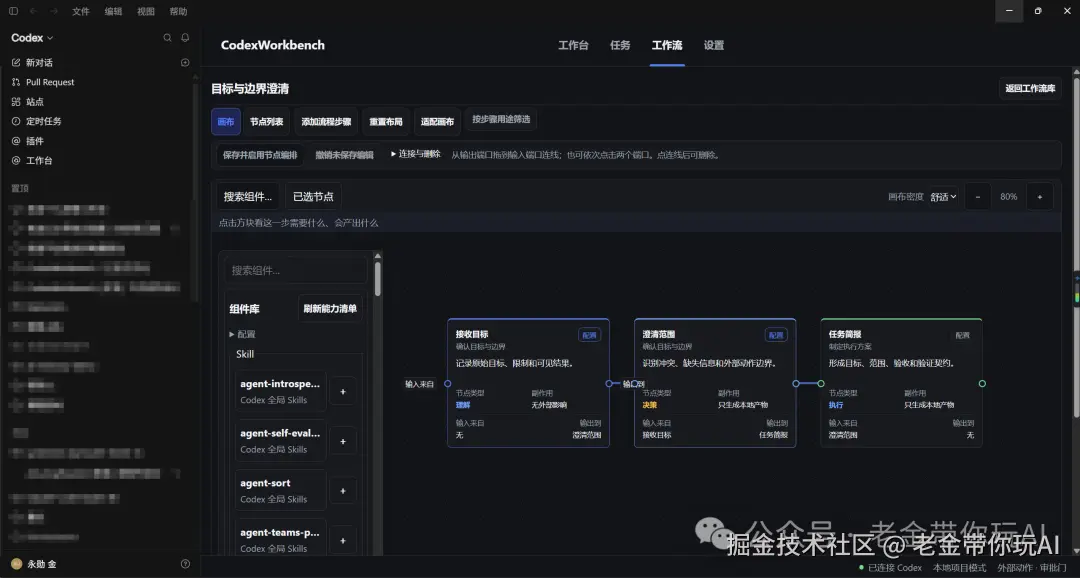Open the help question-mark icon
Viewport: 1080px width, 578px height.
[185, 564]
